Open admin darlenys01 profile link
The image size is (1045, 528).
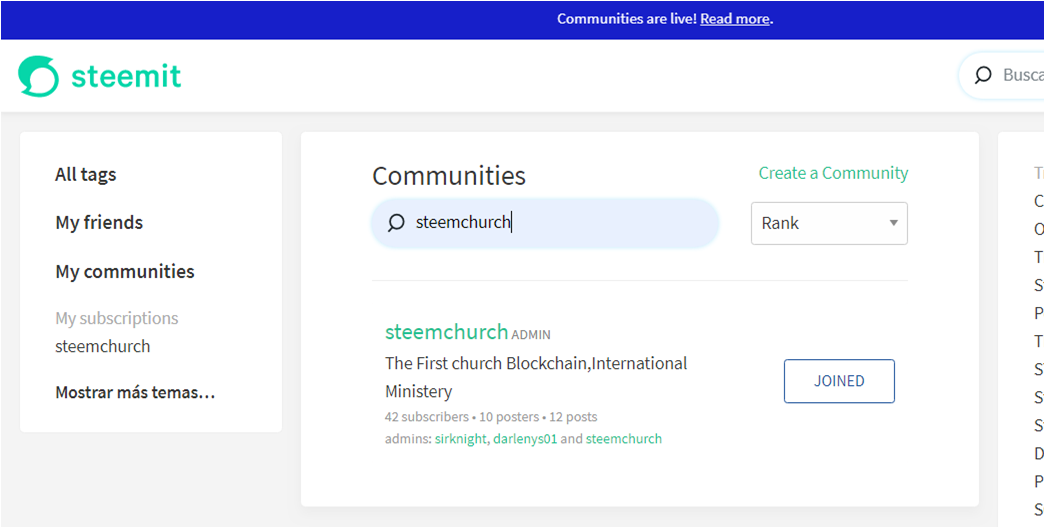click(x=525, y=439)
